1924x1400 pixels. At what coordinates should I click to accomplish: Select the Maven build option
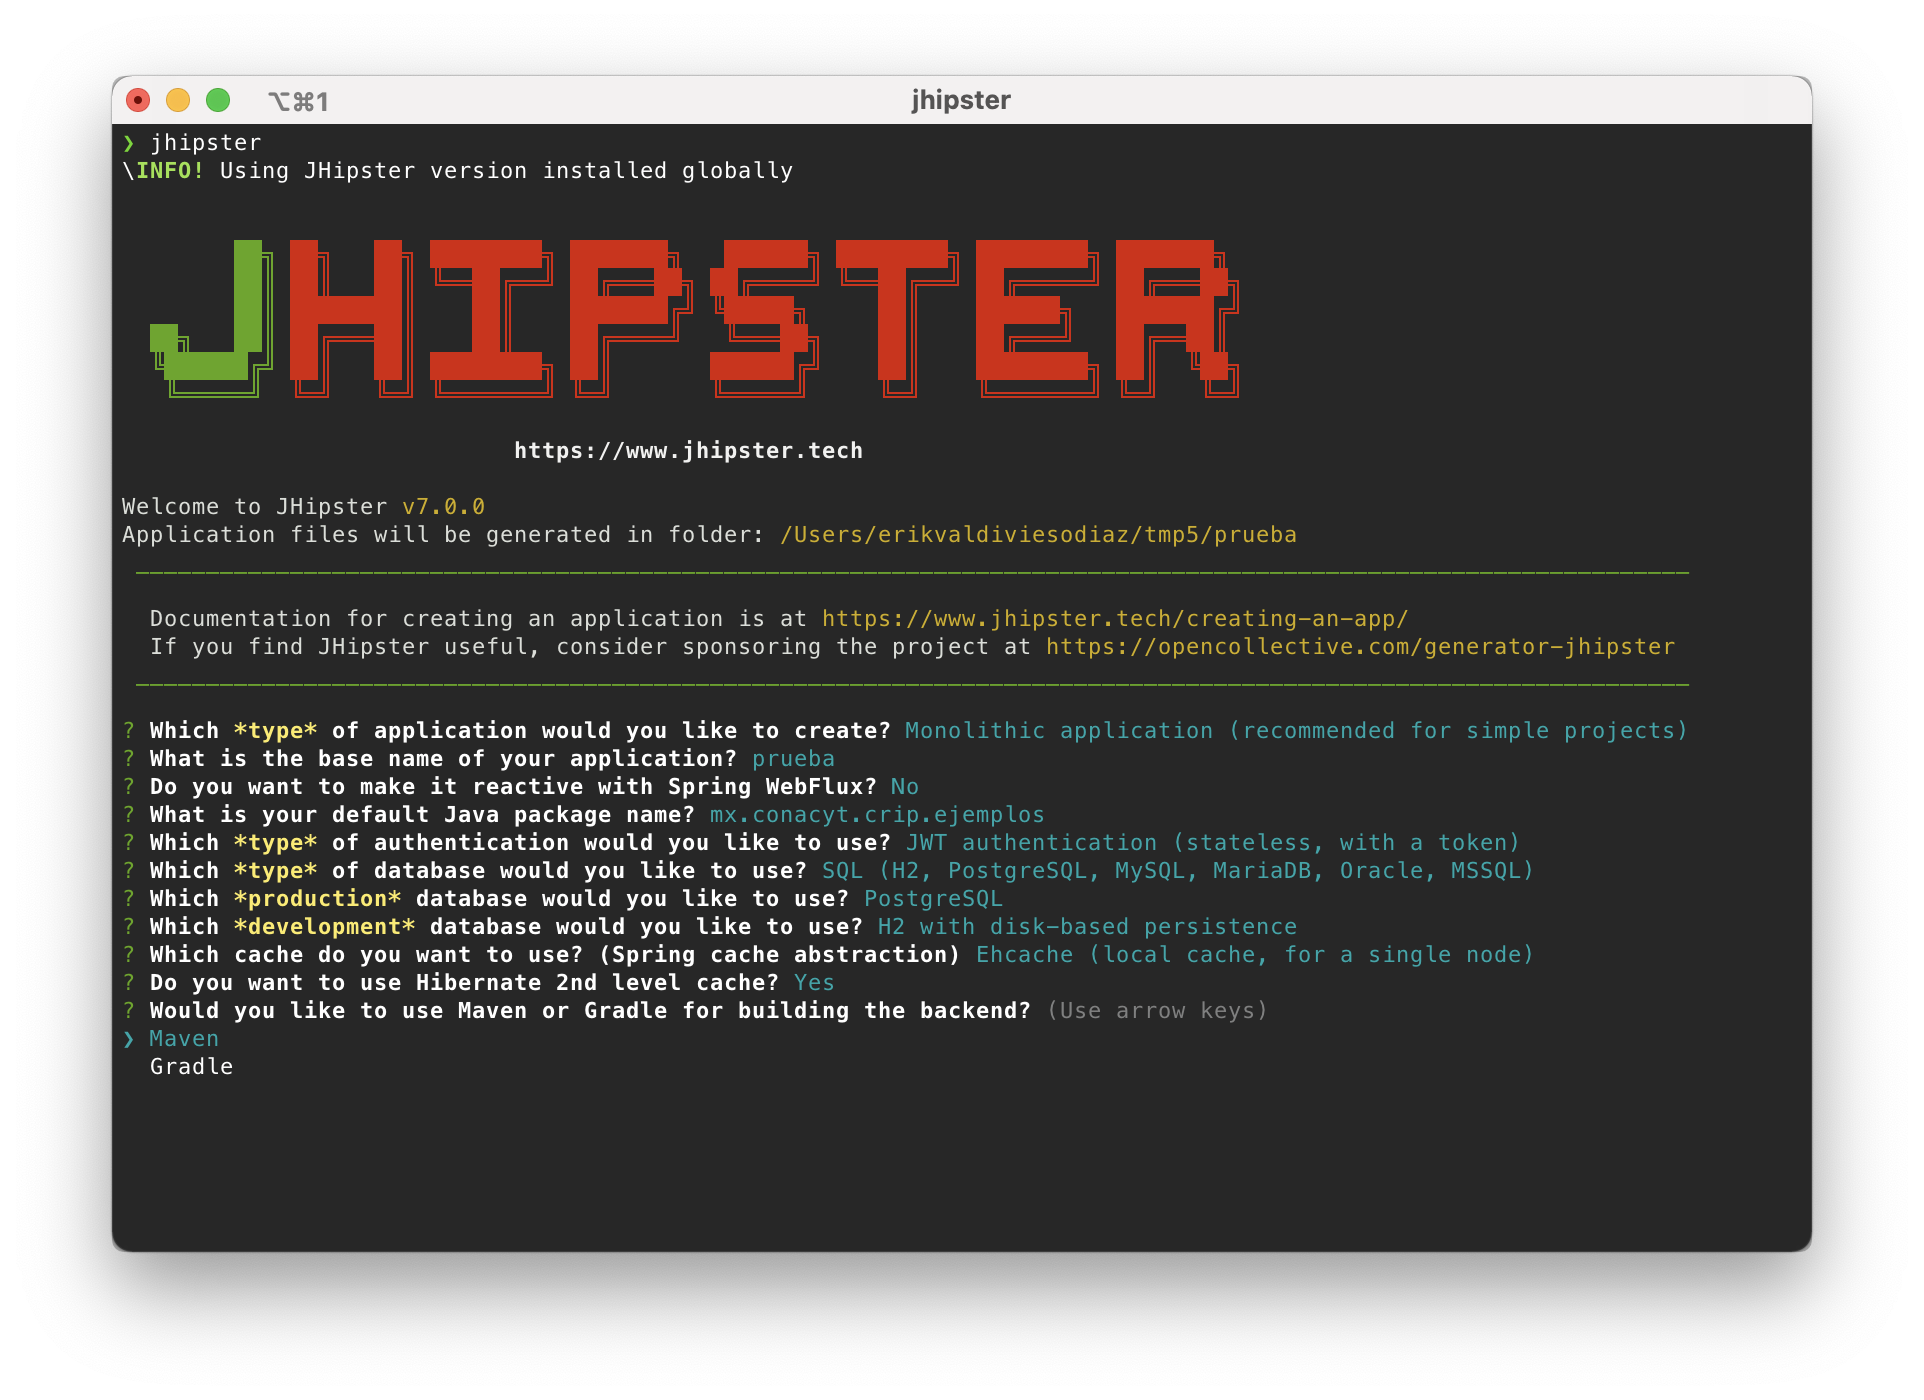[x=184, y=1039]
